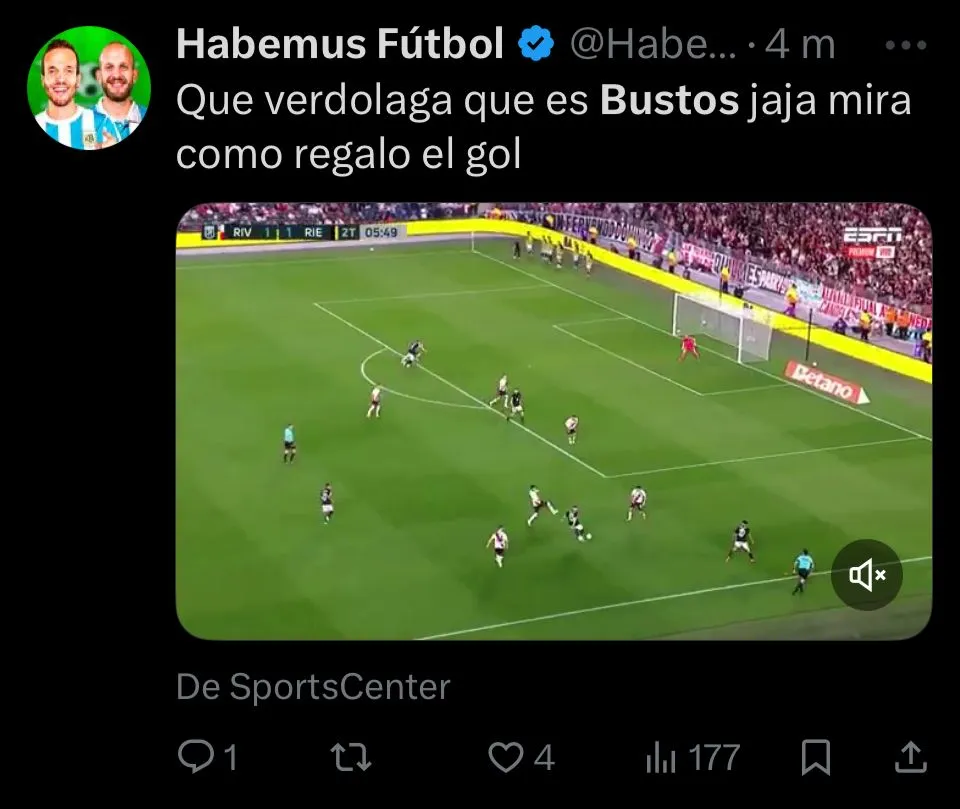Screen dimensions: 960x809
Task: Click the reply count 1
Action: (230, 758)
